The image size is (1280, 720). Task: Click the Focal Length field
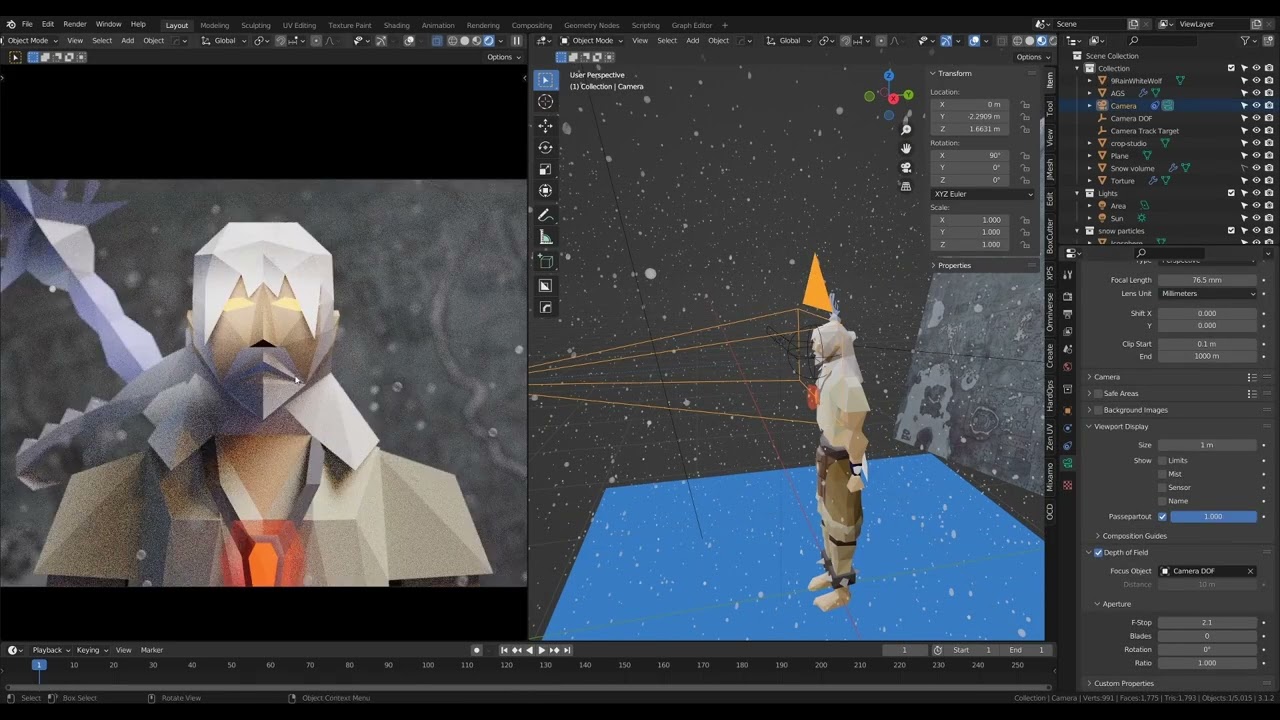tap(1207, 280)
